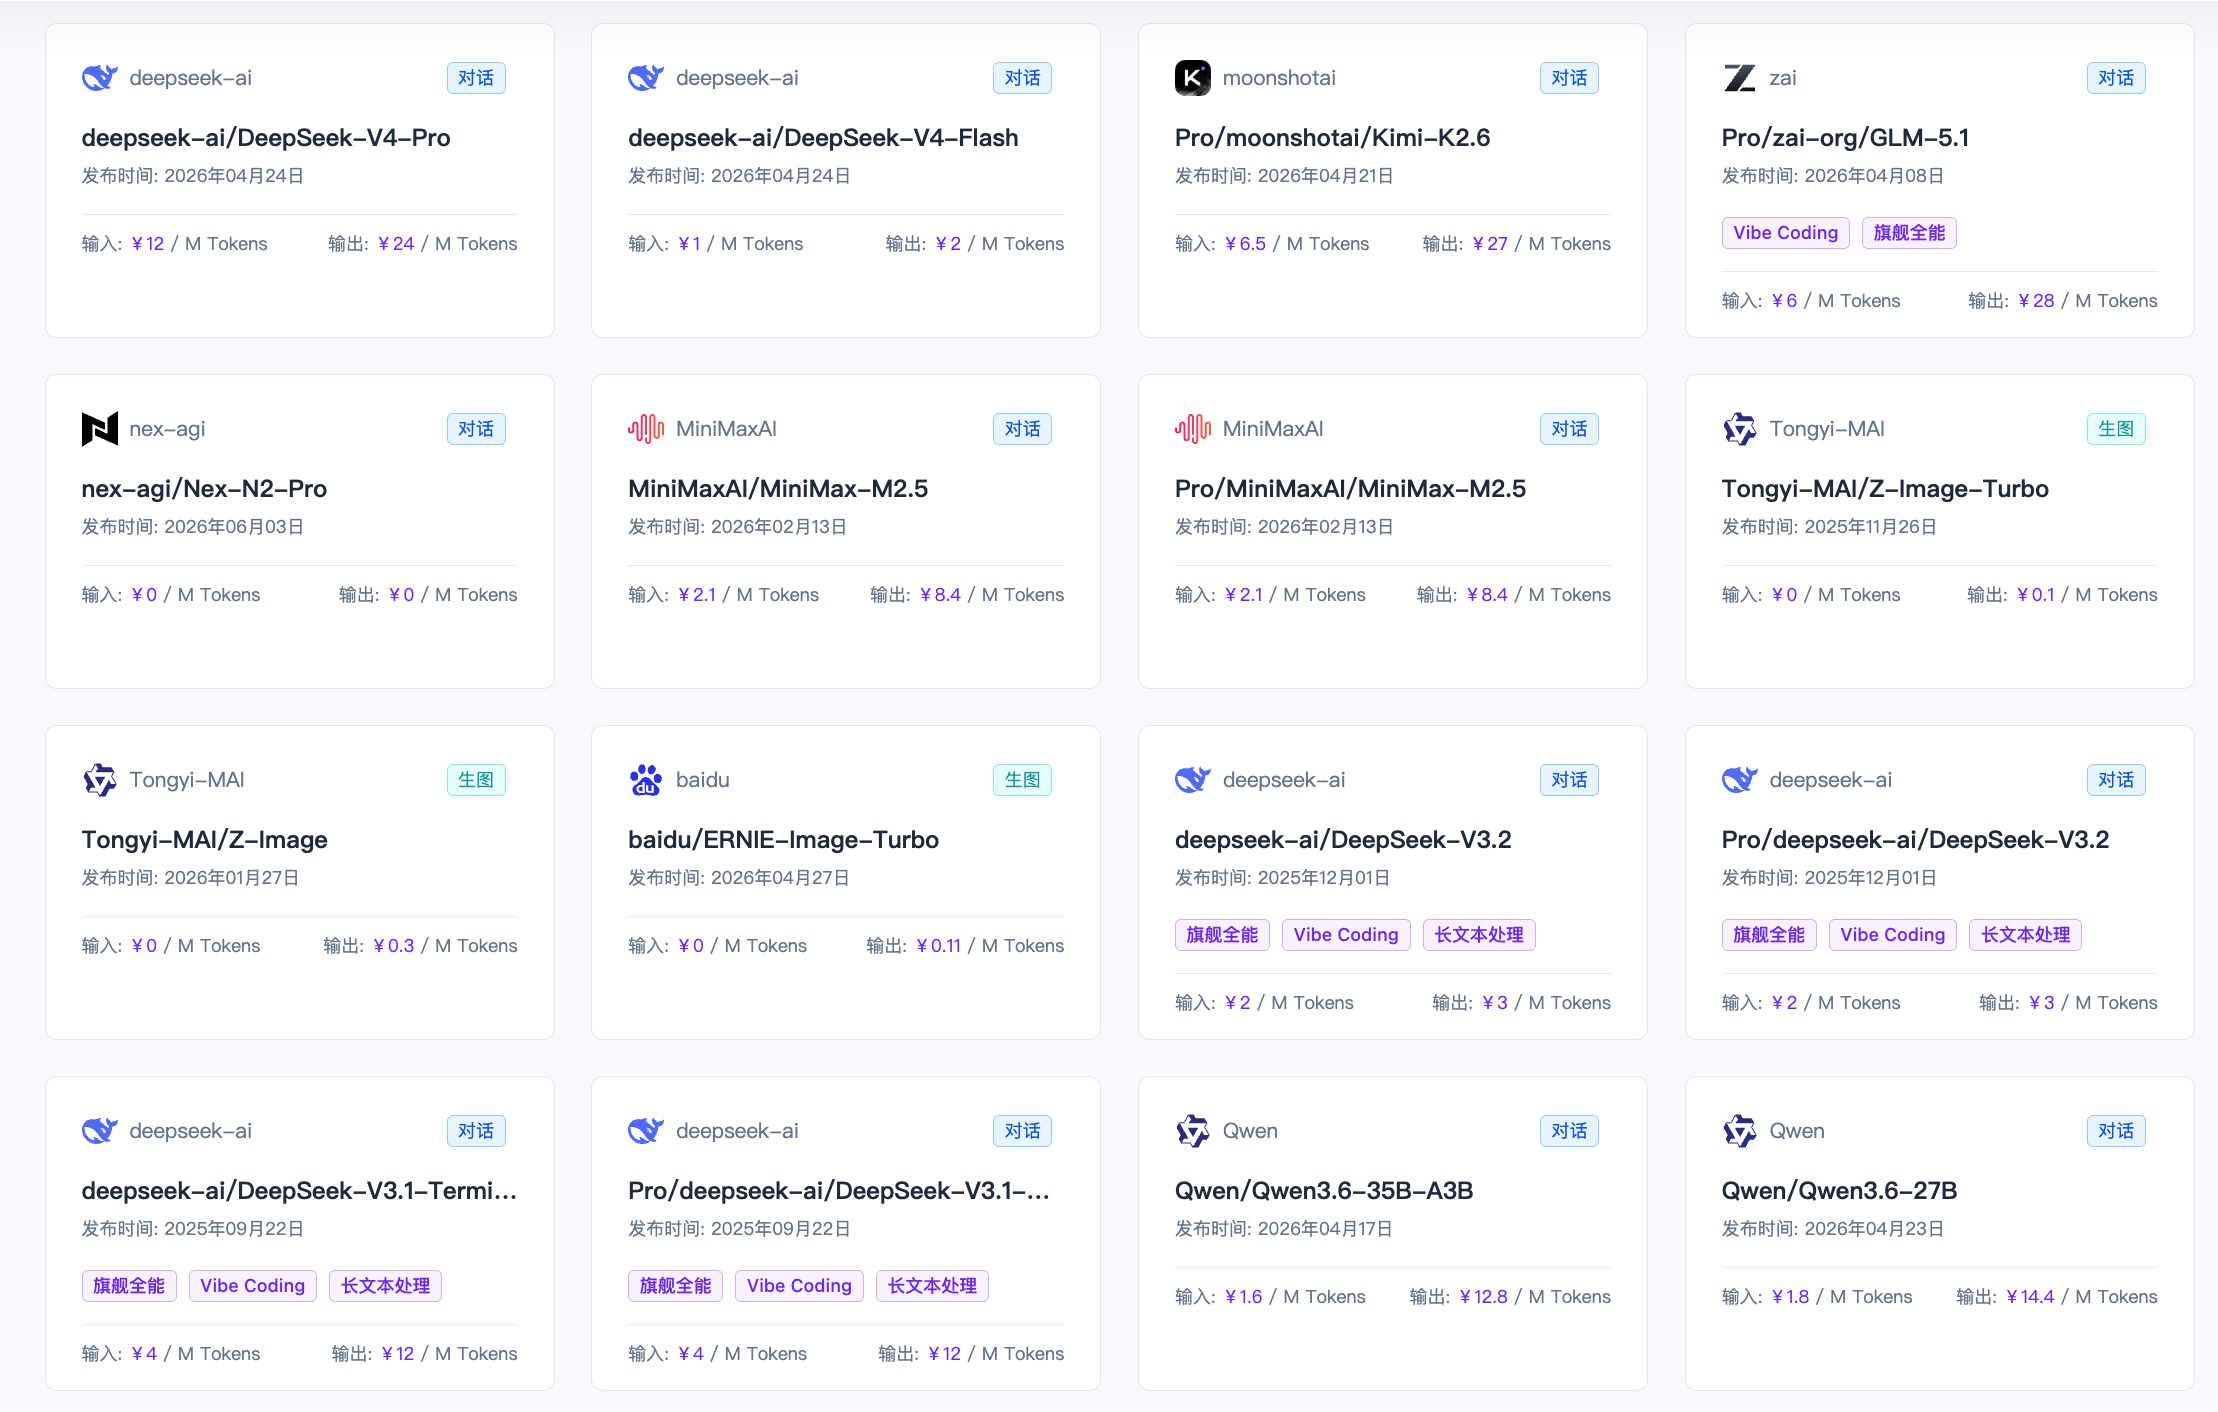The width and height of the screenshot is (2218, 1412).
Task: Select Vibe Coding tag on Pro/deepseek-ai/DeepSeek-V3.2 card
Action: 1893,935
